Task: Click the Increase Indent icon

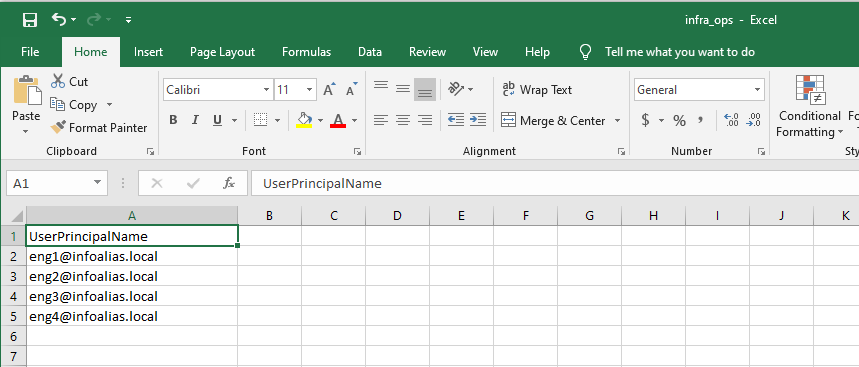Action: point(478,120)
